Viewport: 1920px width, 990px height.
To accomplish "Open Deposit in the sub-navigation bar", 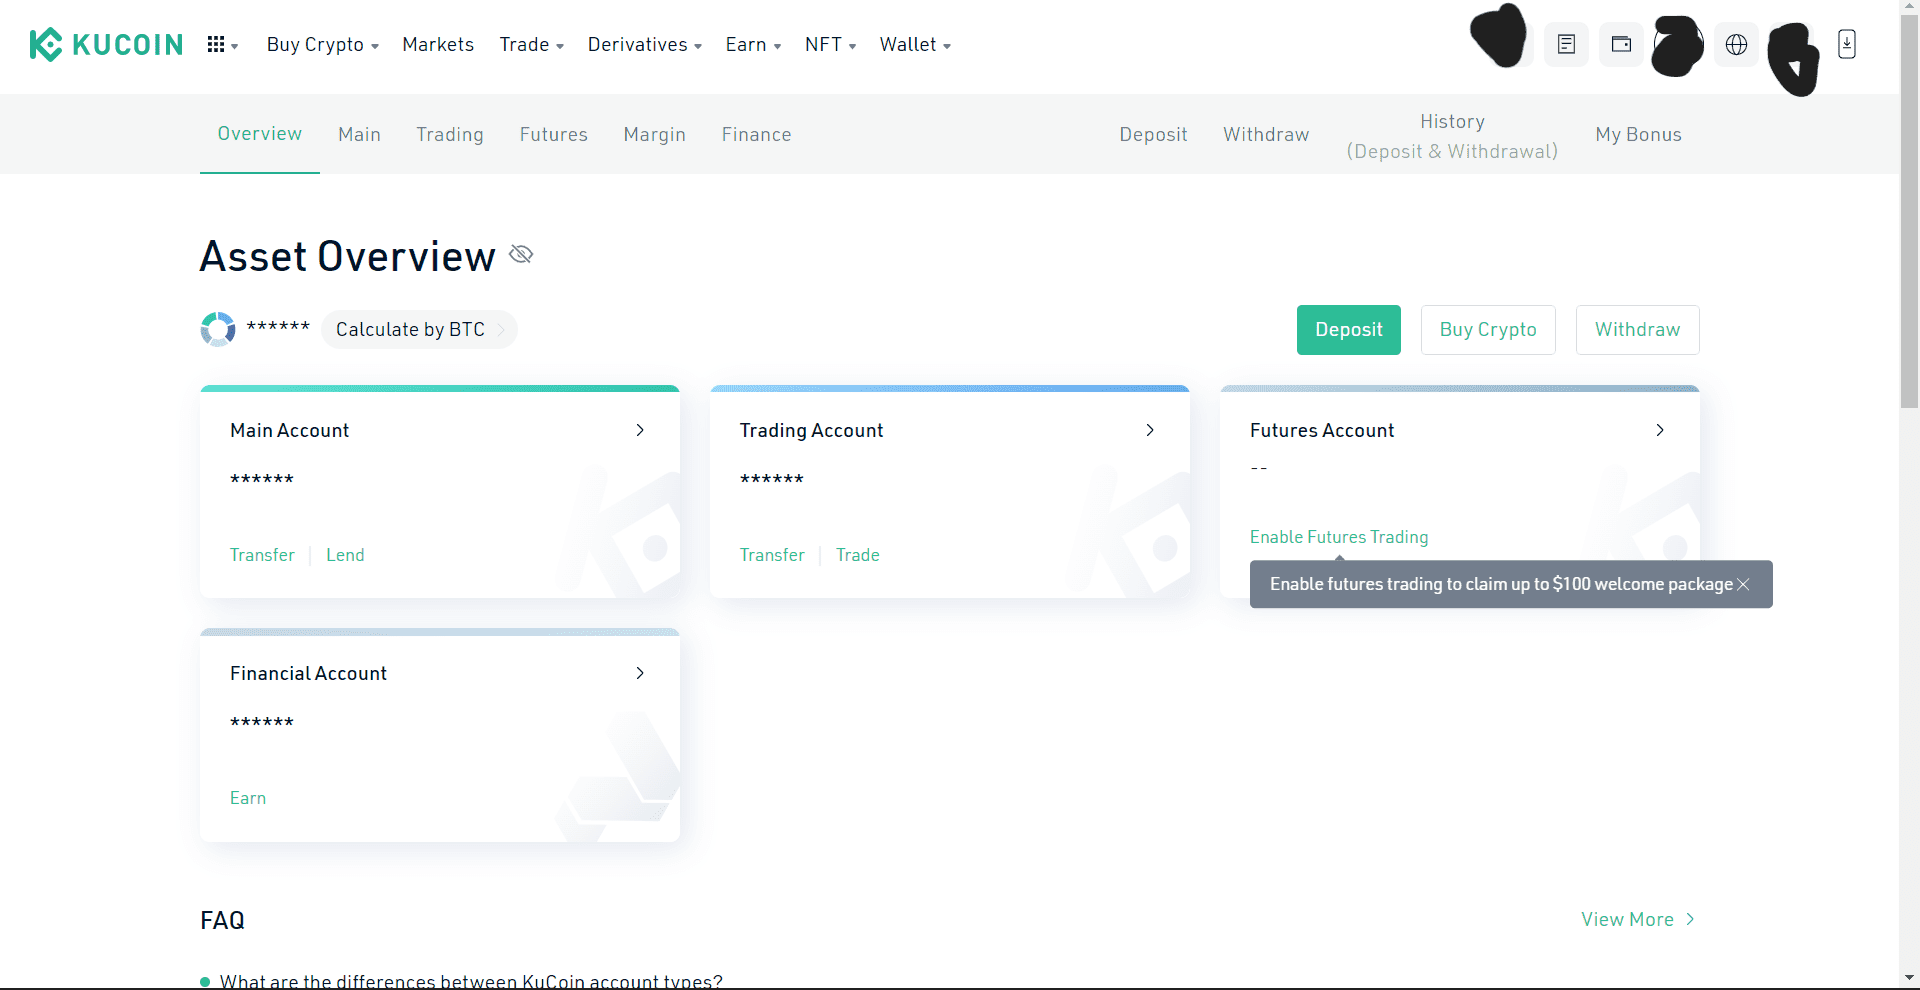I will point(1153,135).
